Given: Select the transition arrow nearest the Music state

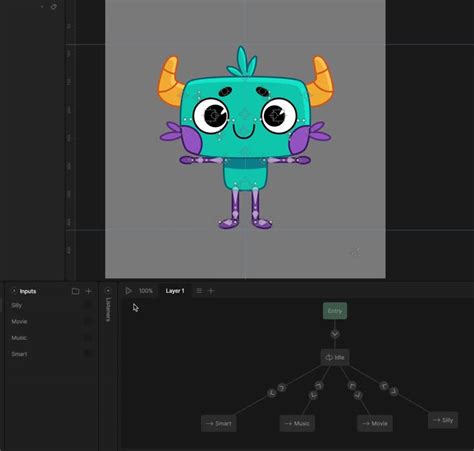Looking at the screenshot, I should (313, 395).
